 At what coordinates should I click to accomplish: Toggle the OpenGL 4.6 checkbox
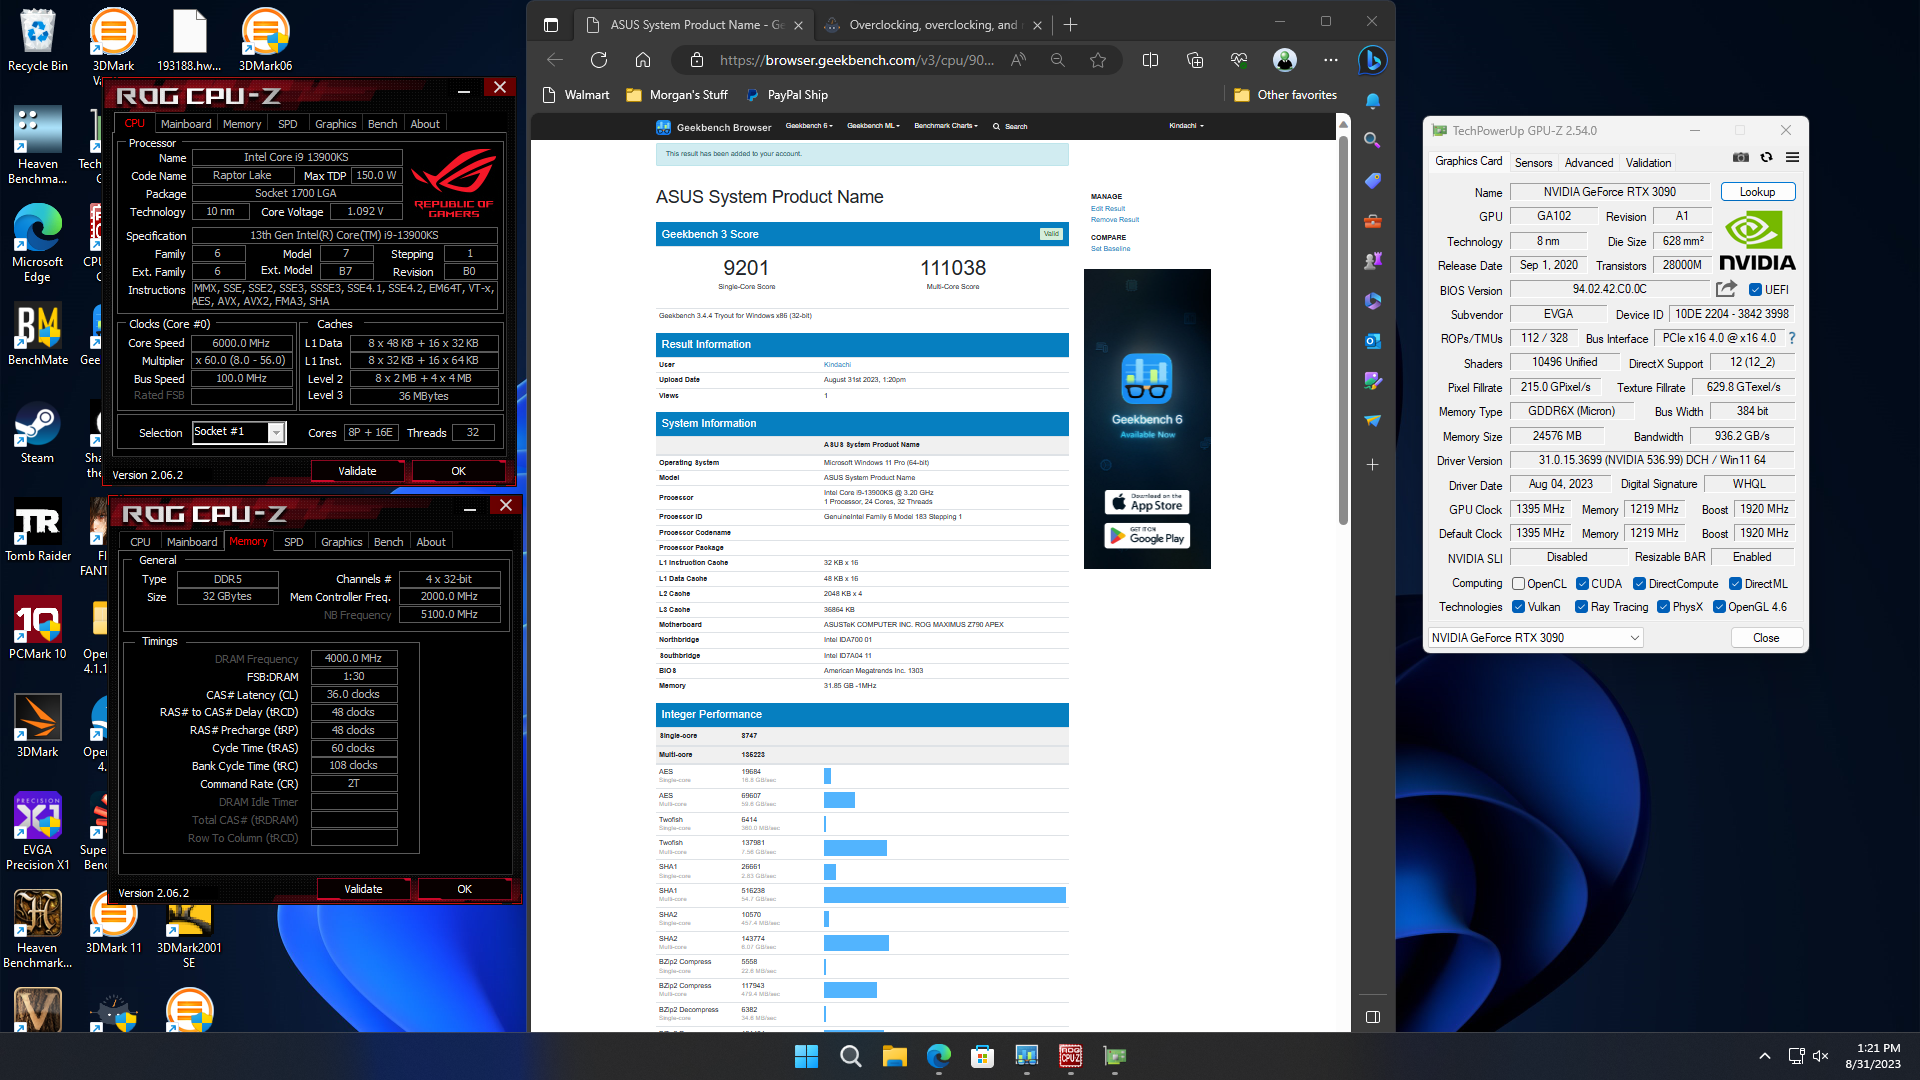pos(1718,607)
